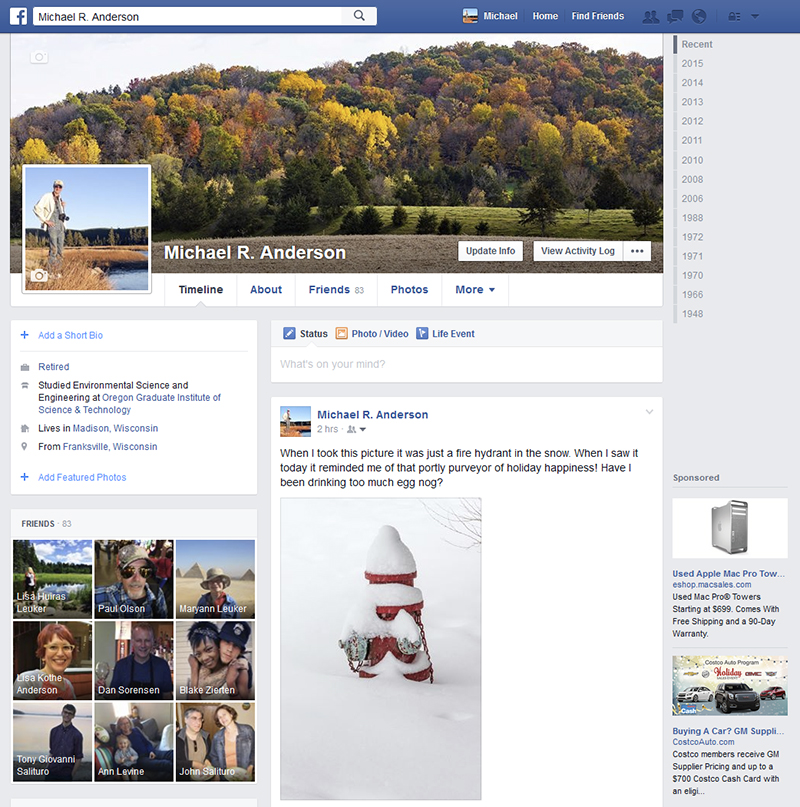
Task: Open View Activity Log
Action: tap(577, 251)
